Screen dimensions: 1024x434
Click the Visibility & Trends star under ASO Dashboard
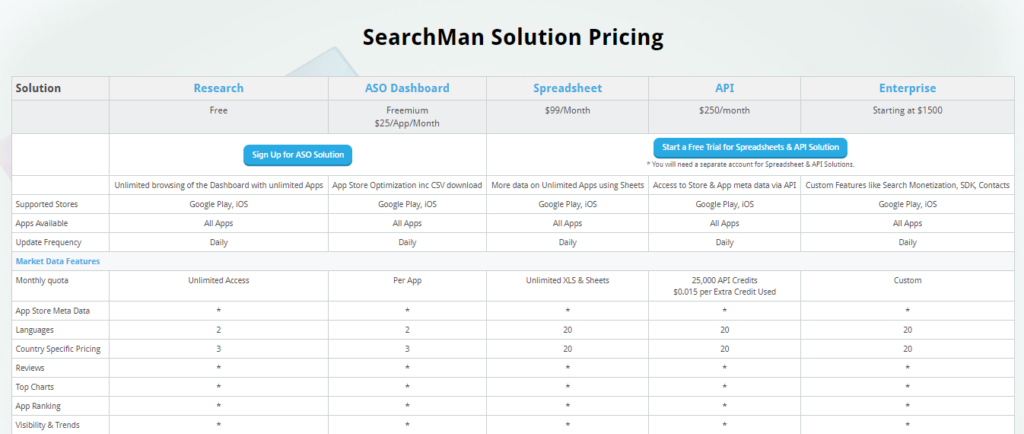(x=407, y=425)
